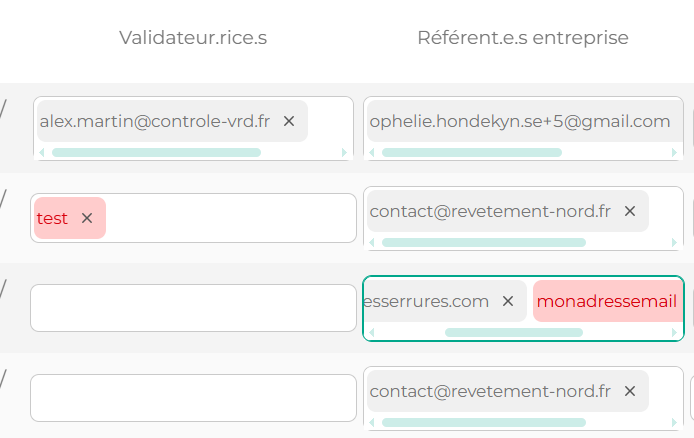Click the Référent.e.s entreprise column header
The image size is (694, 438).
click(x=523, y=38)
